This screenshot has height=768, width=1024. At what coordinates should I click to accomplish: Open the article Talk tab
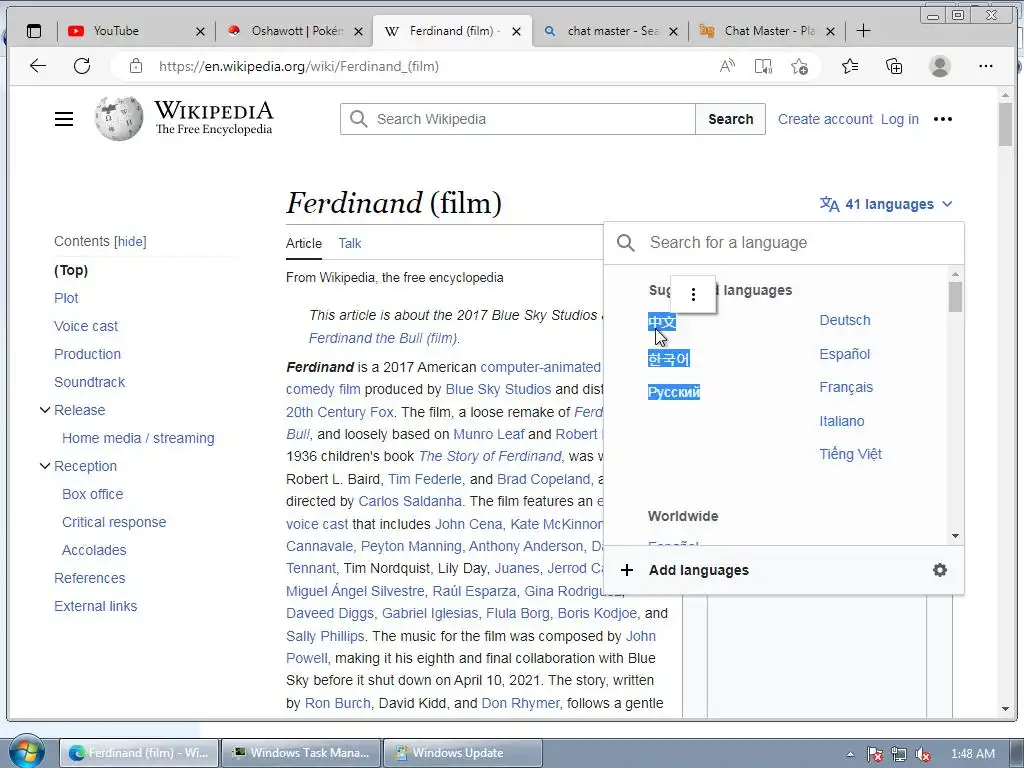coord(349,244)
